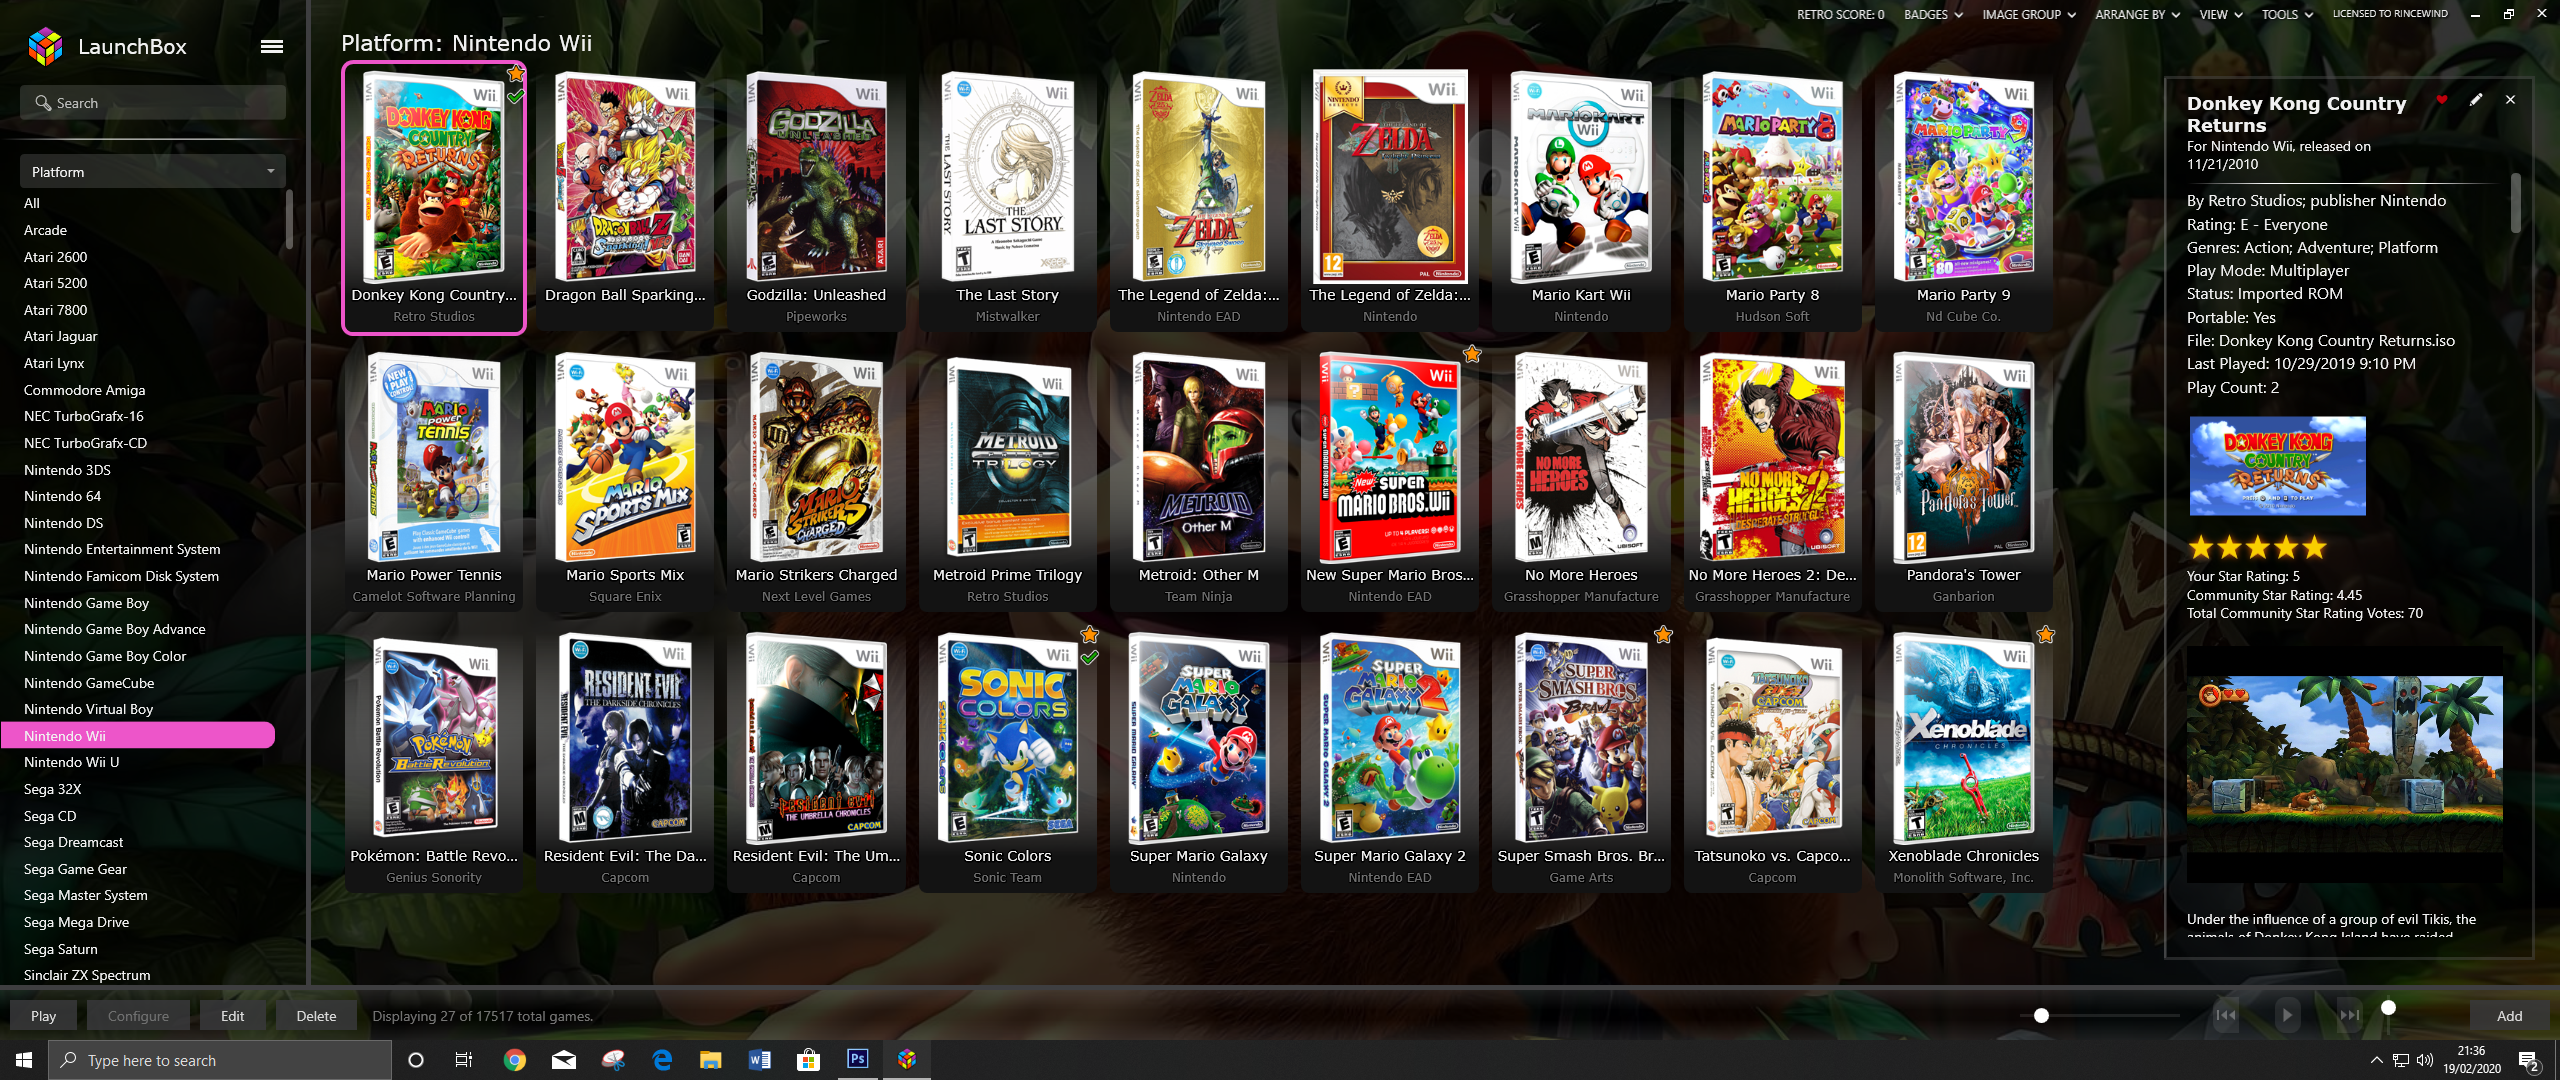Click the gold star on Donkey Kong box
2560x1080 pixels.
point(516,73)
